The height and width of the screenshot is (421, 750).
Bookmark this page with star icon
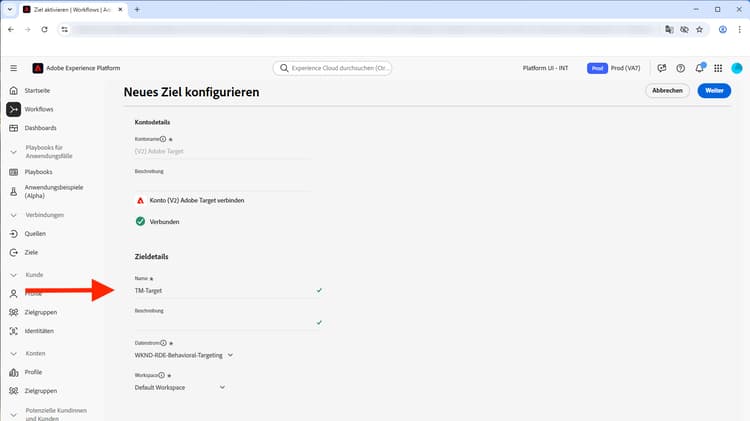point(699,30)
